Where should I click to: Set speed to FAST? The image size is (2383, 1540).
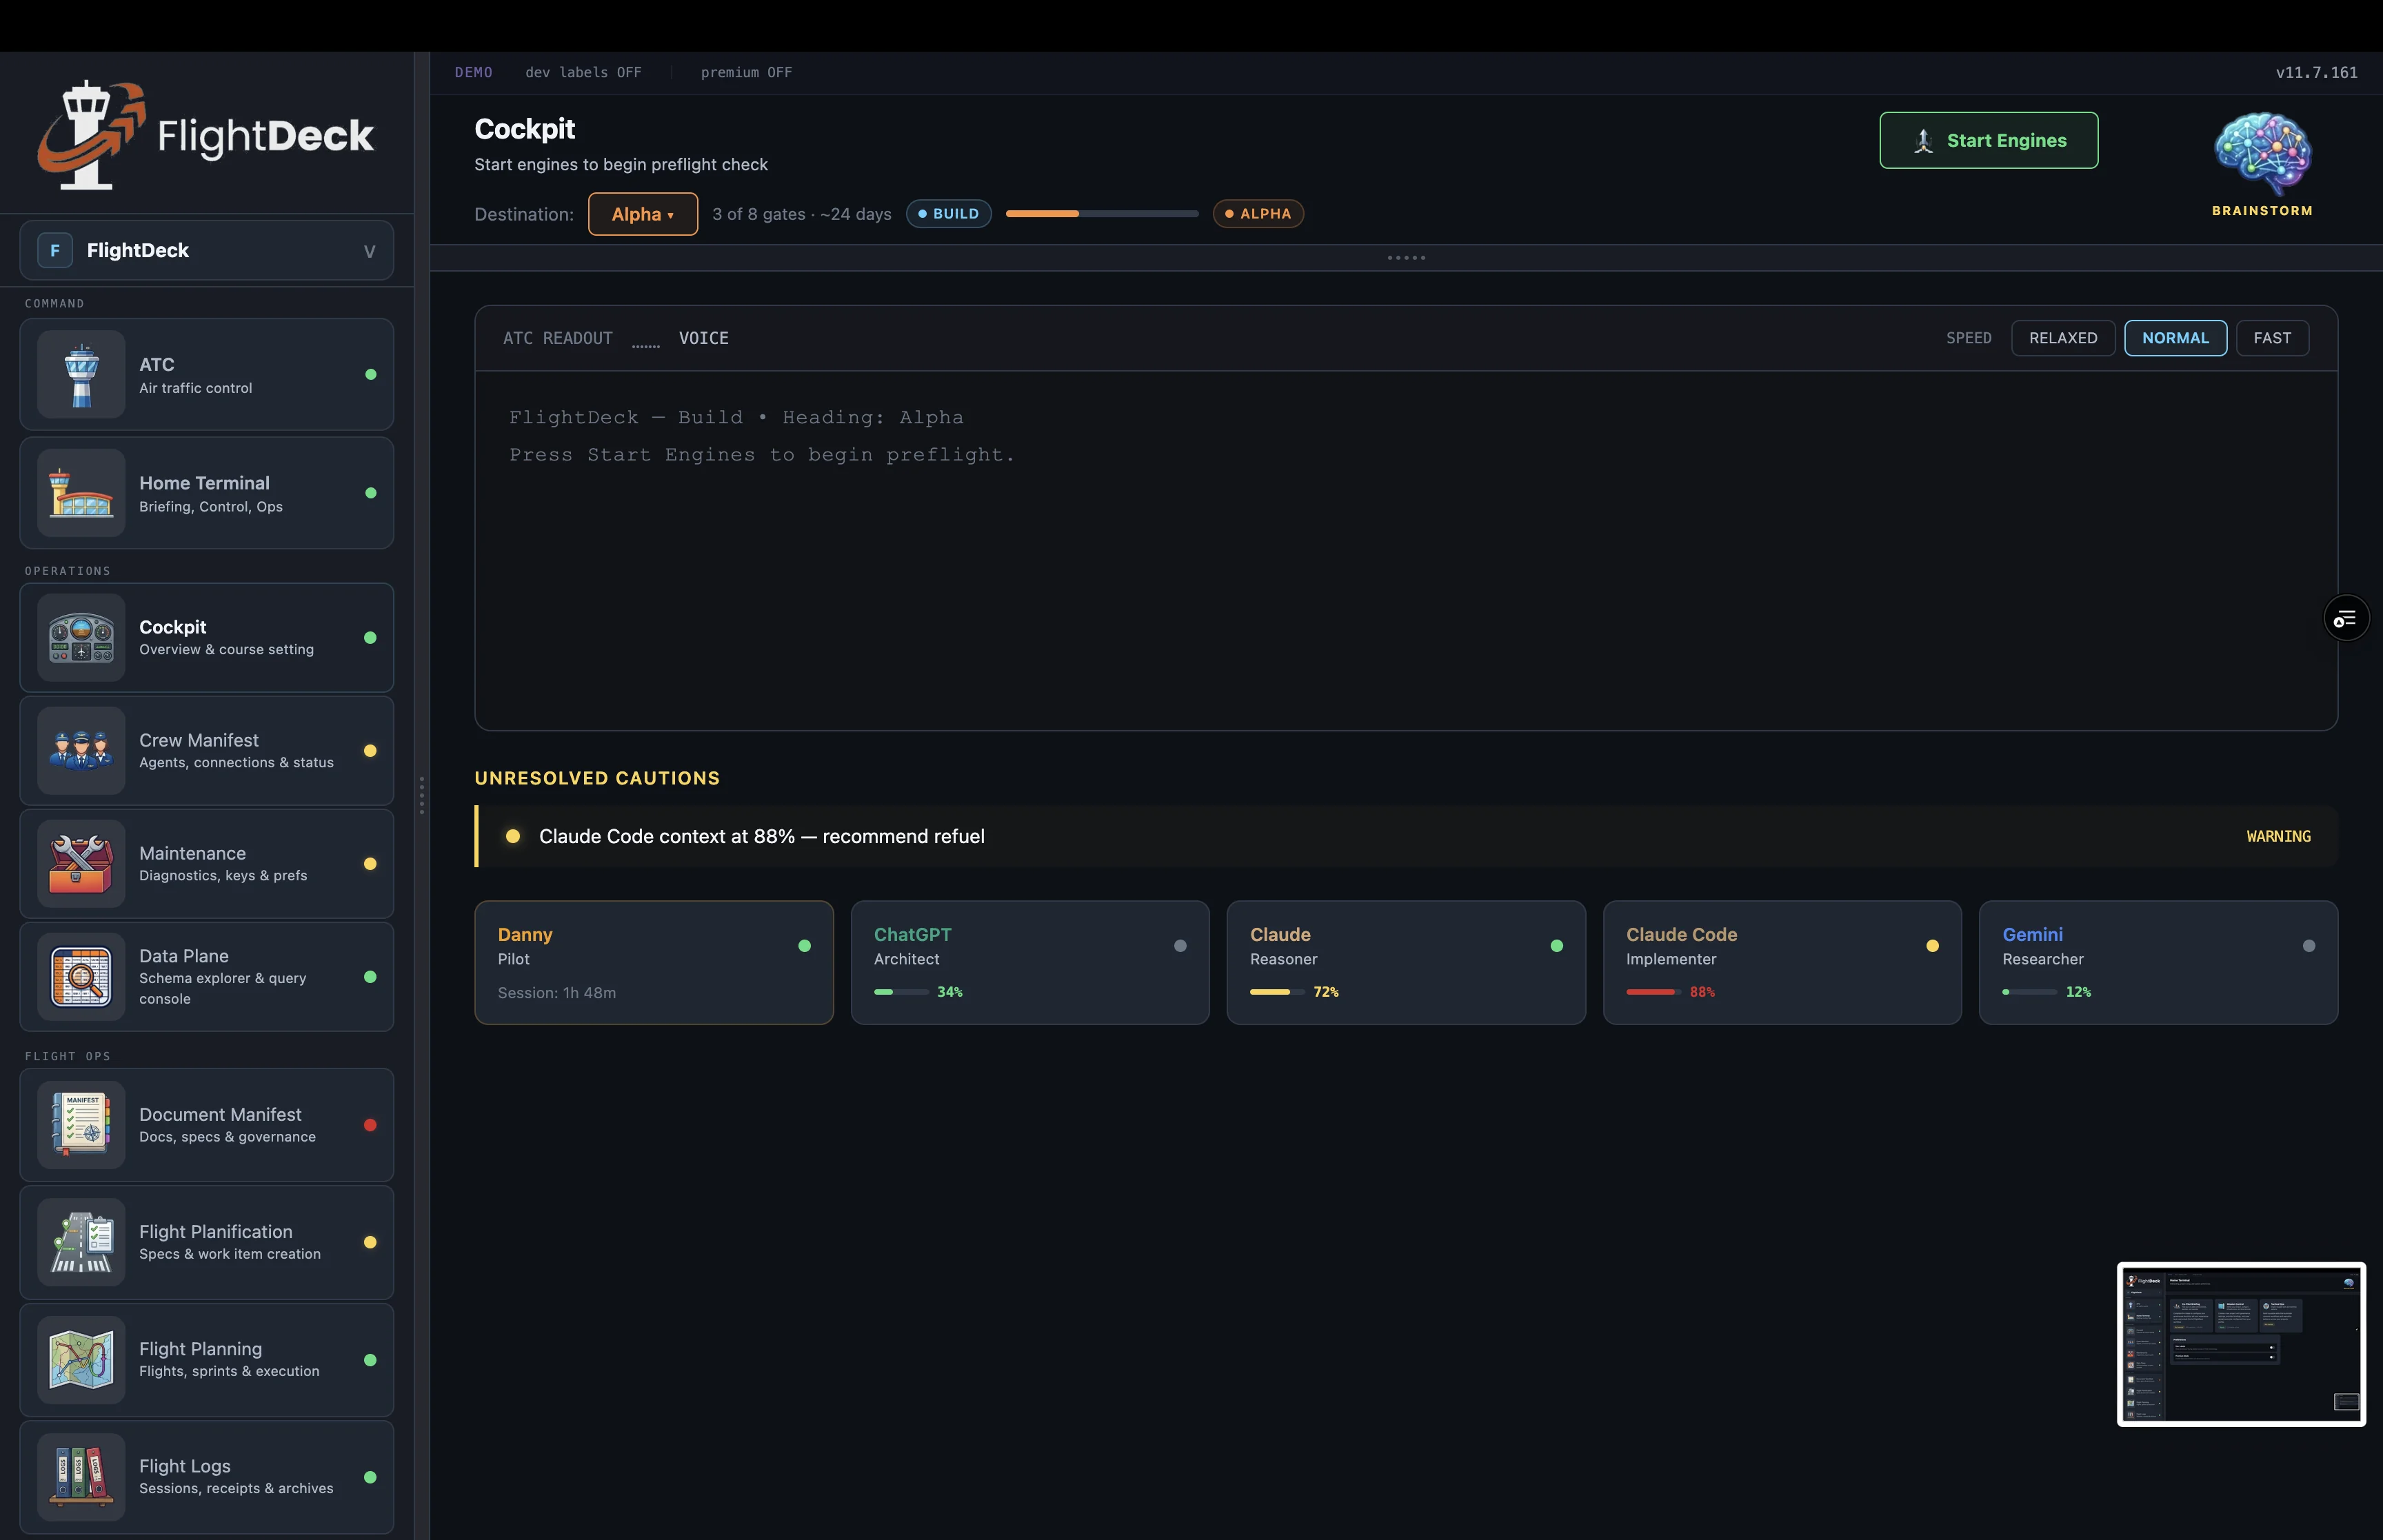tap(2271, 338)
